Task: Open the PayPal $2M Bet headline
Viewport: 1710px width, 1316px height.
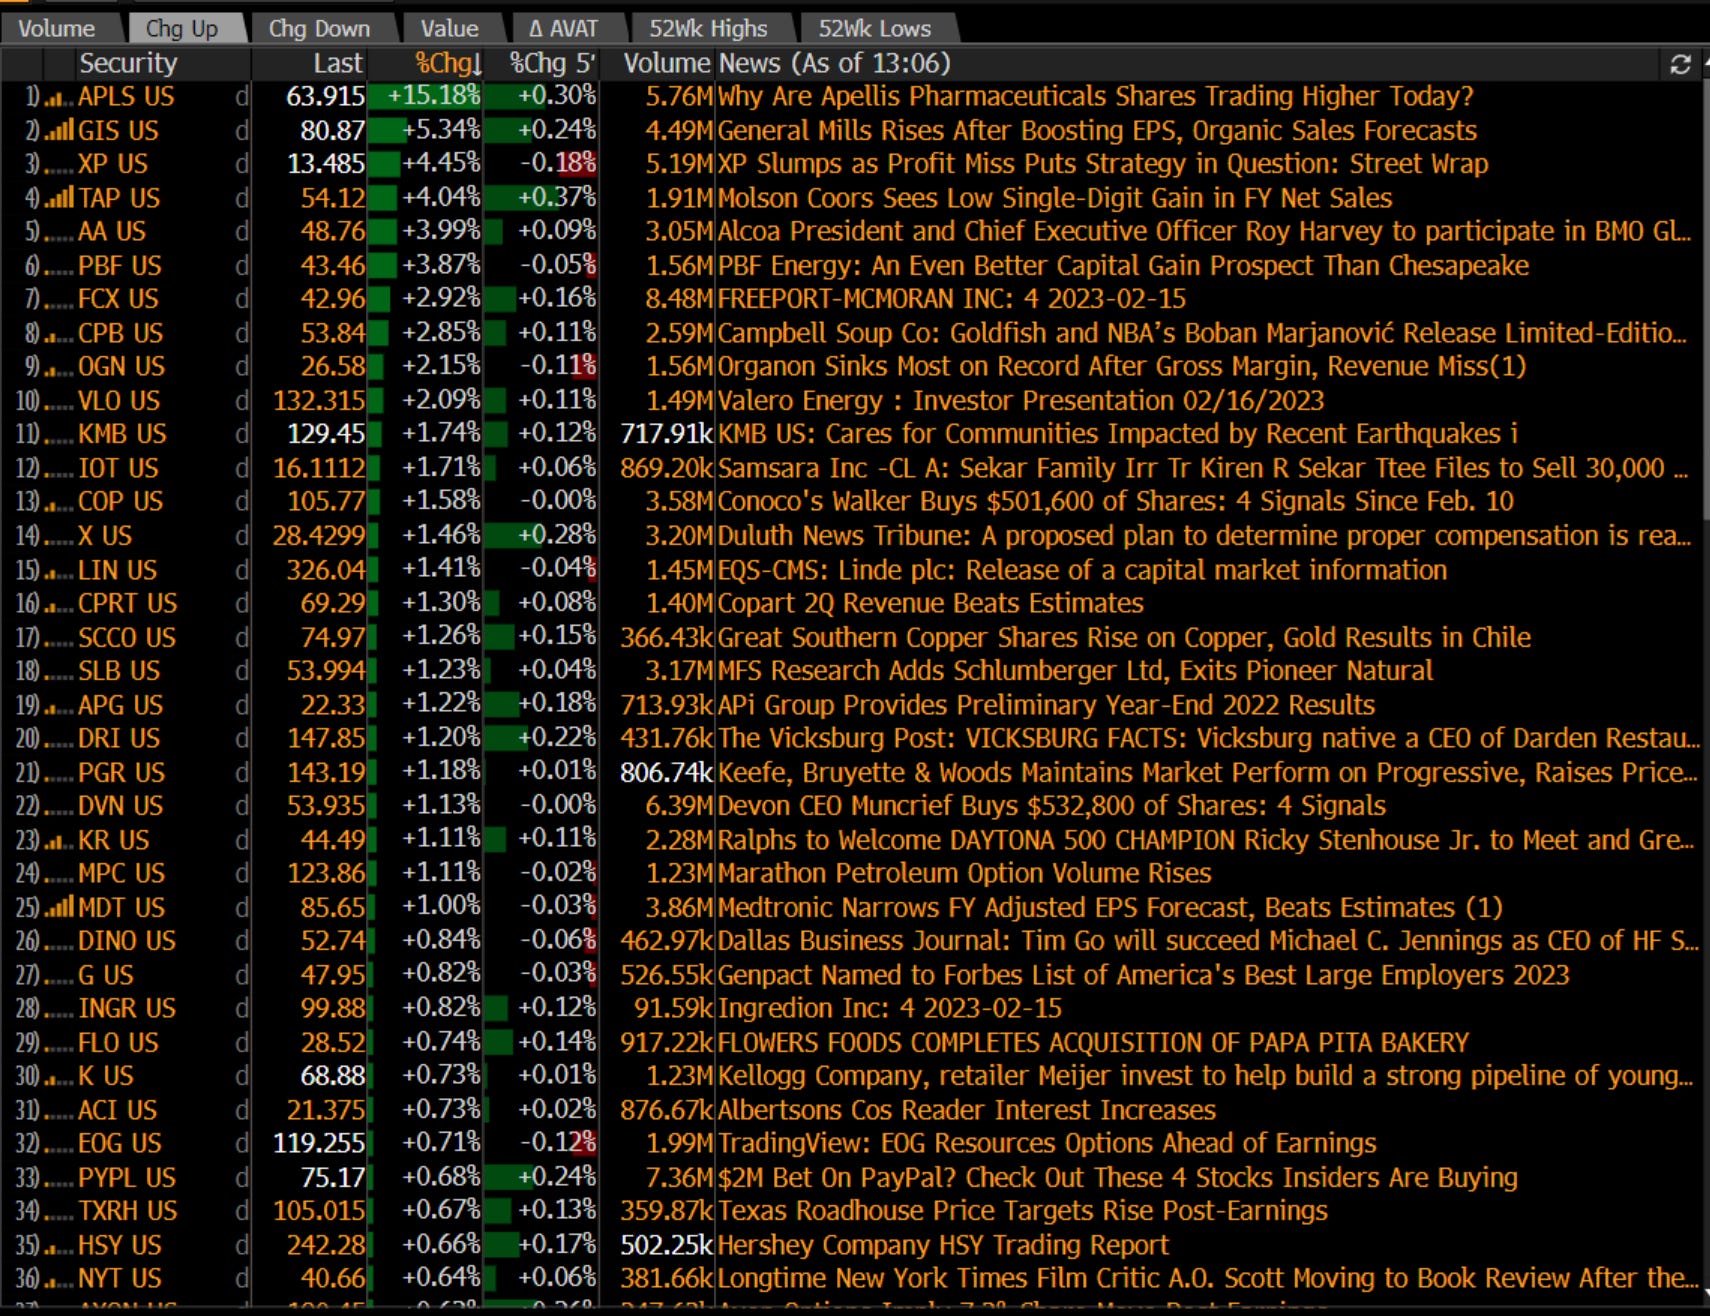Action: click(1118, 1178)
